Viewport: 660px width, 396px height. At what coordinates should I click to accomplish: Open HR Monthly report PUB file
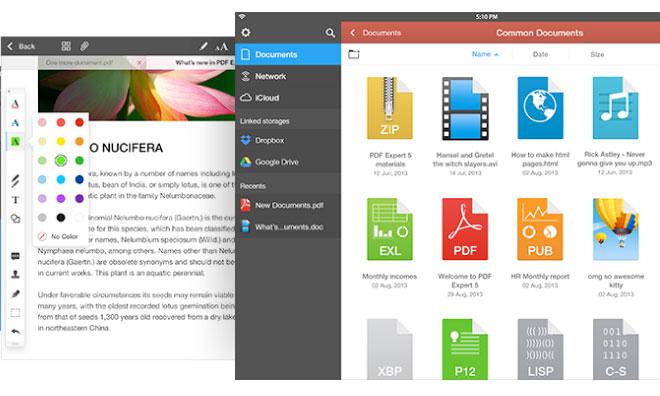(x=540, y=229)
